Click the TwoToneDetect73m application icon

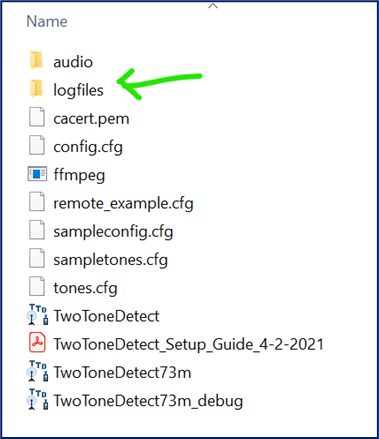(37, 371)
